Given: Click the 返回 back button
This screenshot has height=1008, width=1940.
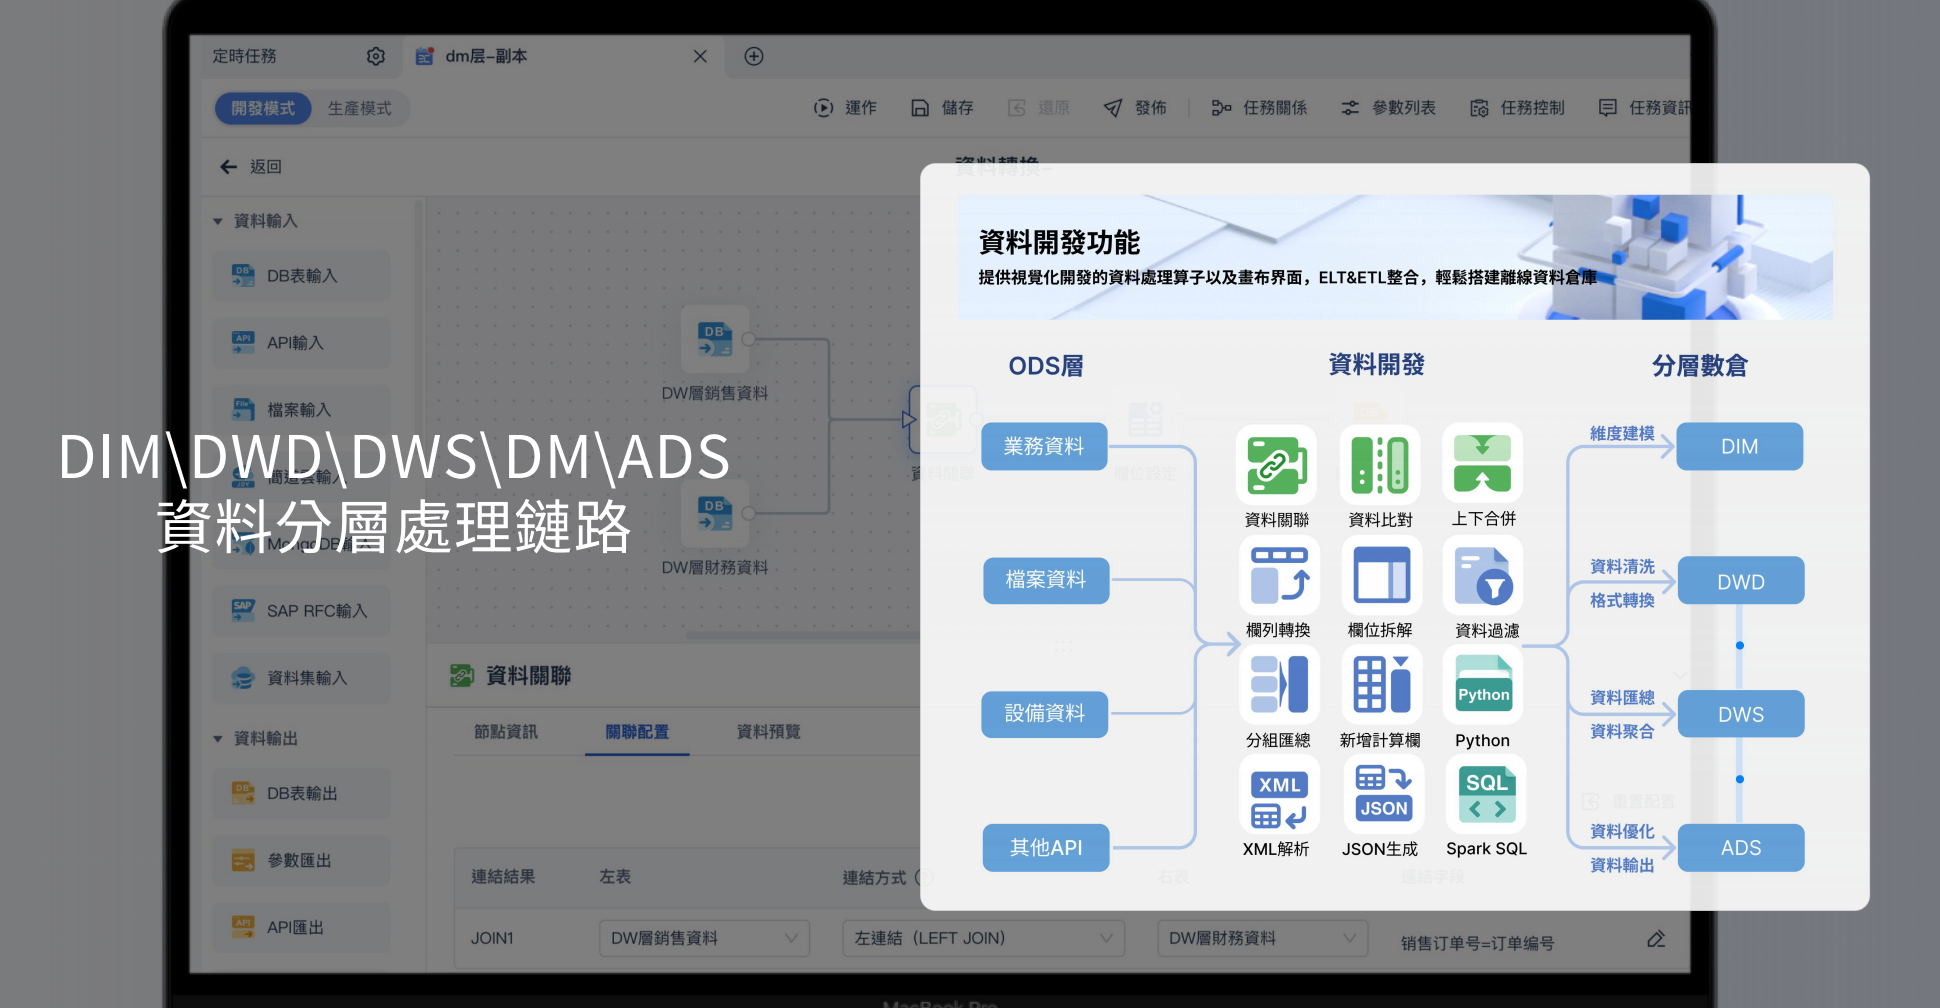Looking at the screenshot, I should tap(251, 167).
